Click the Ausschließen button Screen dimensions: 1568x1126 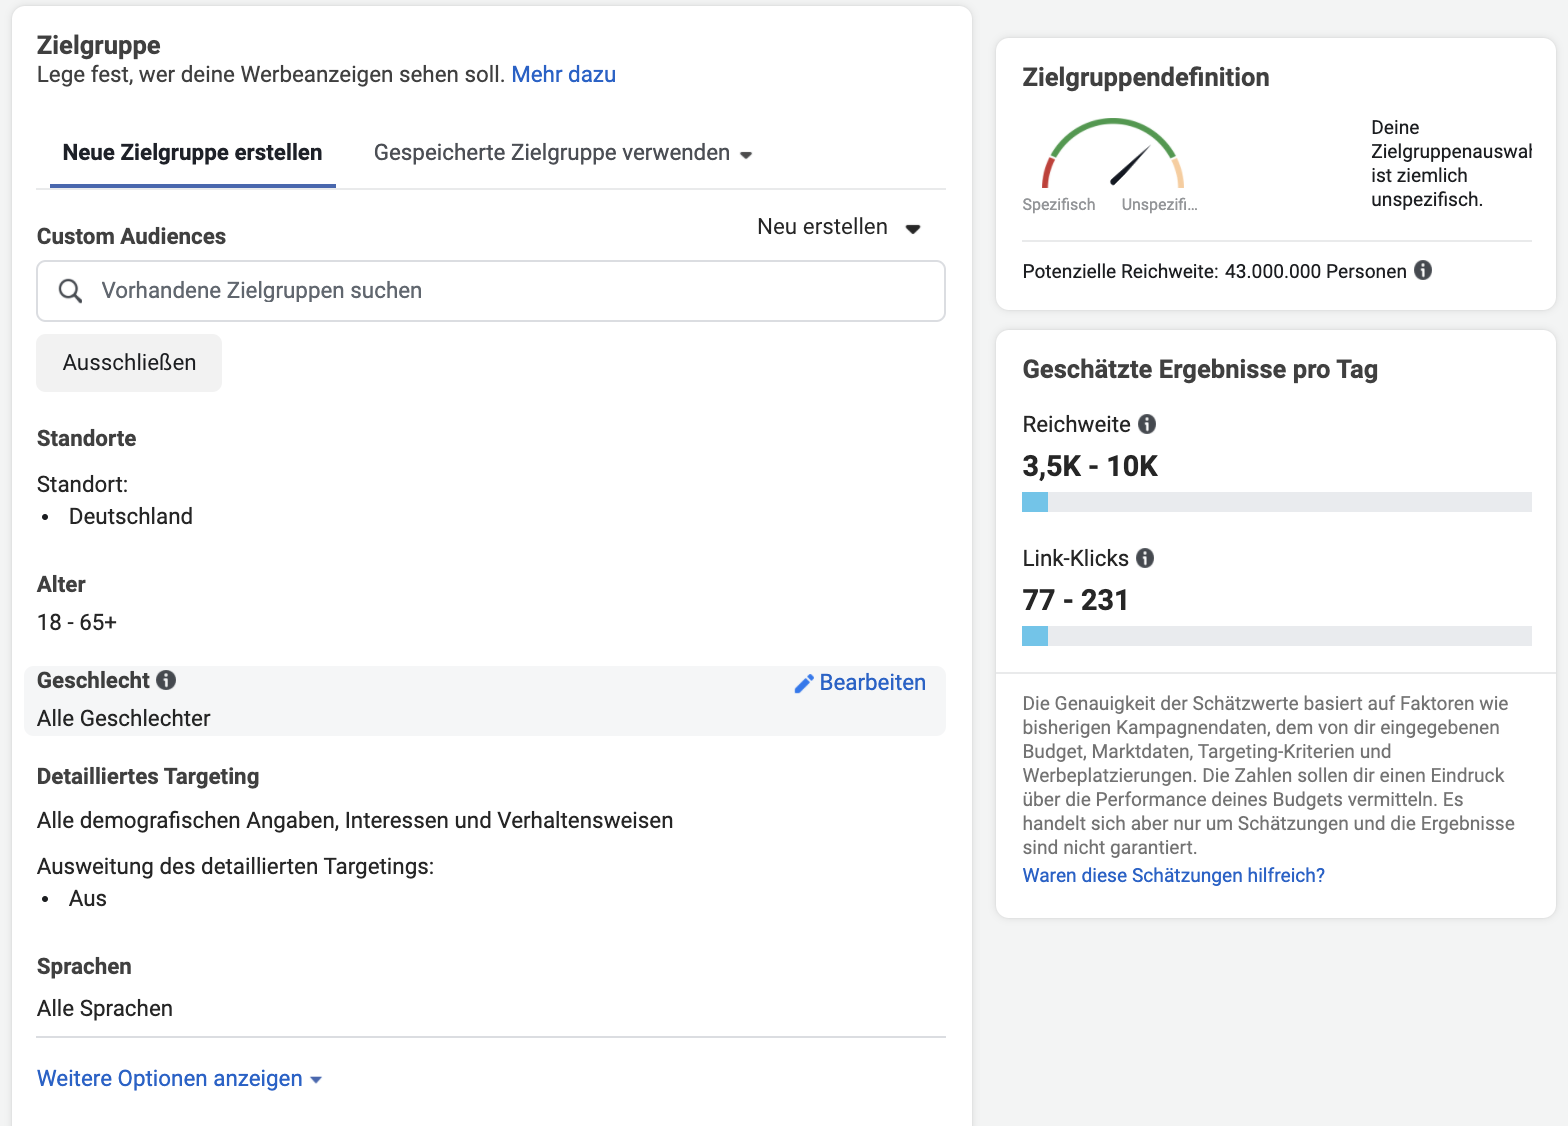pos(129,363)
